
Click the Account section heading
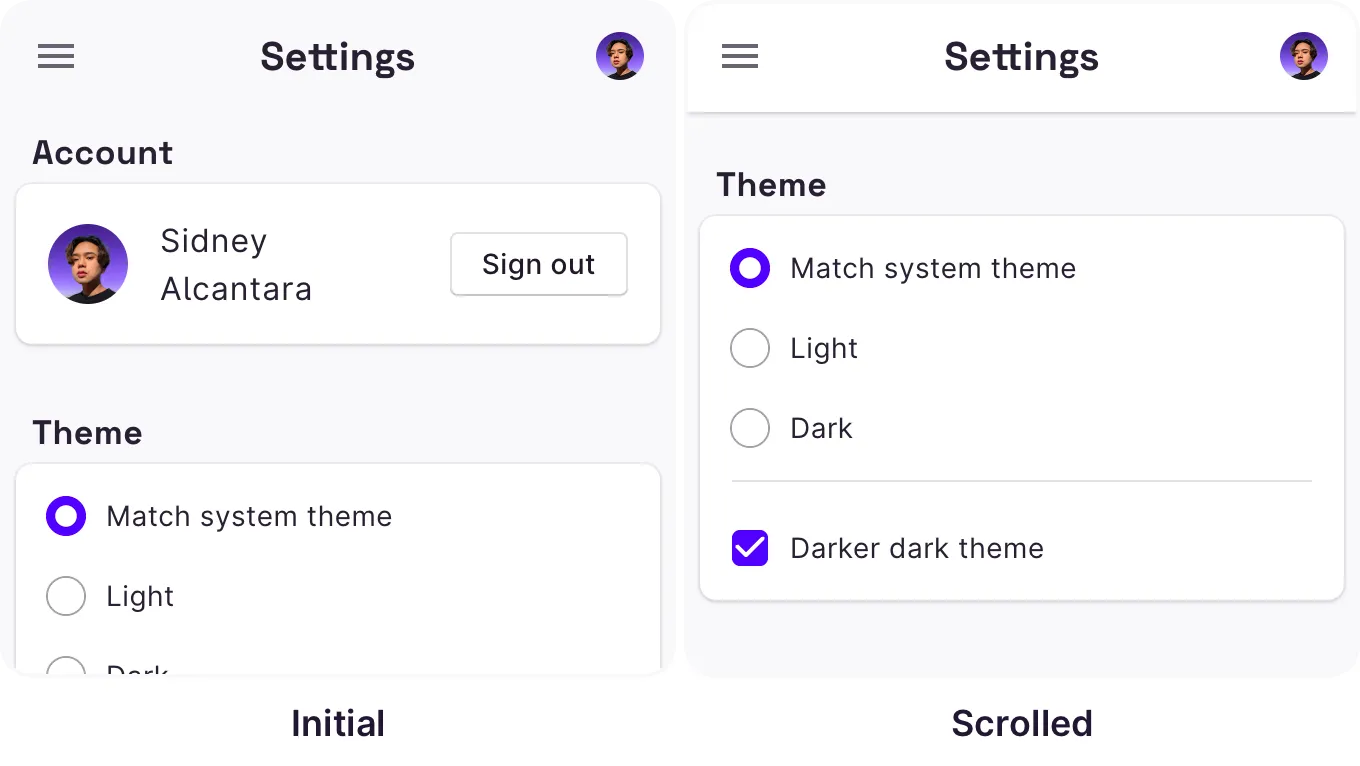103,153
